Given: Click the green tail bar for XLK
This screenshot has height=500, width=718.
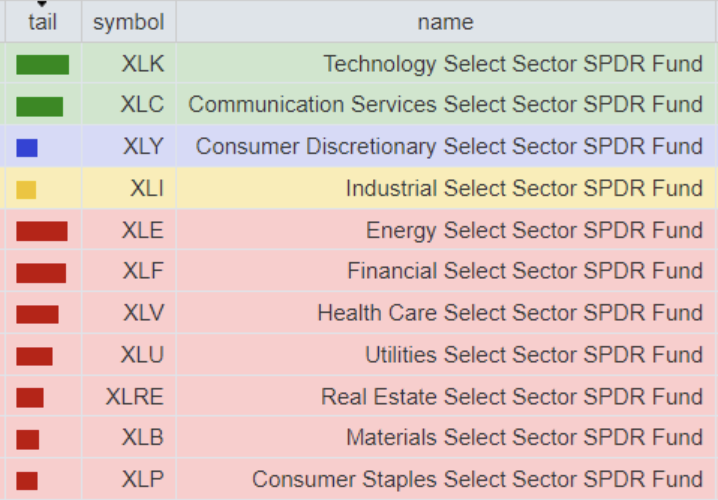Looking at the screenshot, I should [x=42, y=65].
